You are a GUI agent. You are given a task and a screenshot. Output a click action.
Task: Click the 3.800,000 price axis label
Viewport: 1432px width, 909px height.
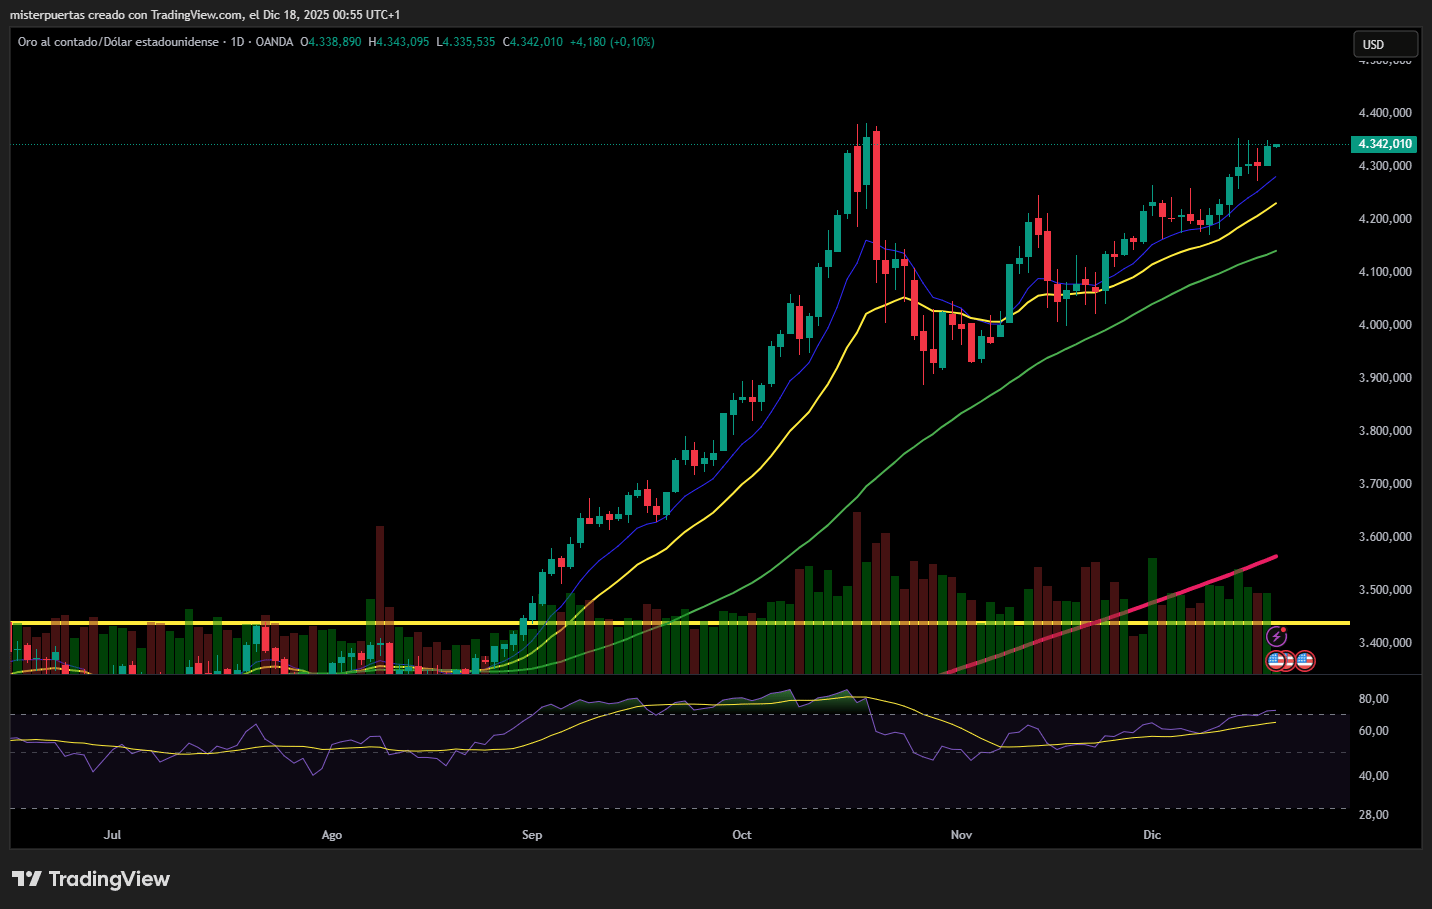tap(1385, 431)
